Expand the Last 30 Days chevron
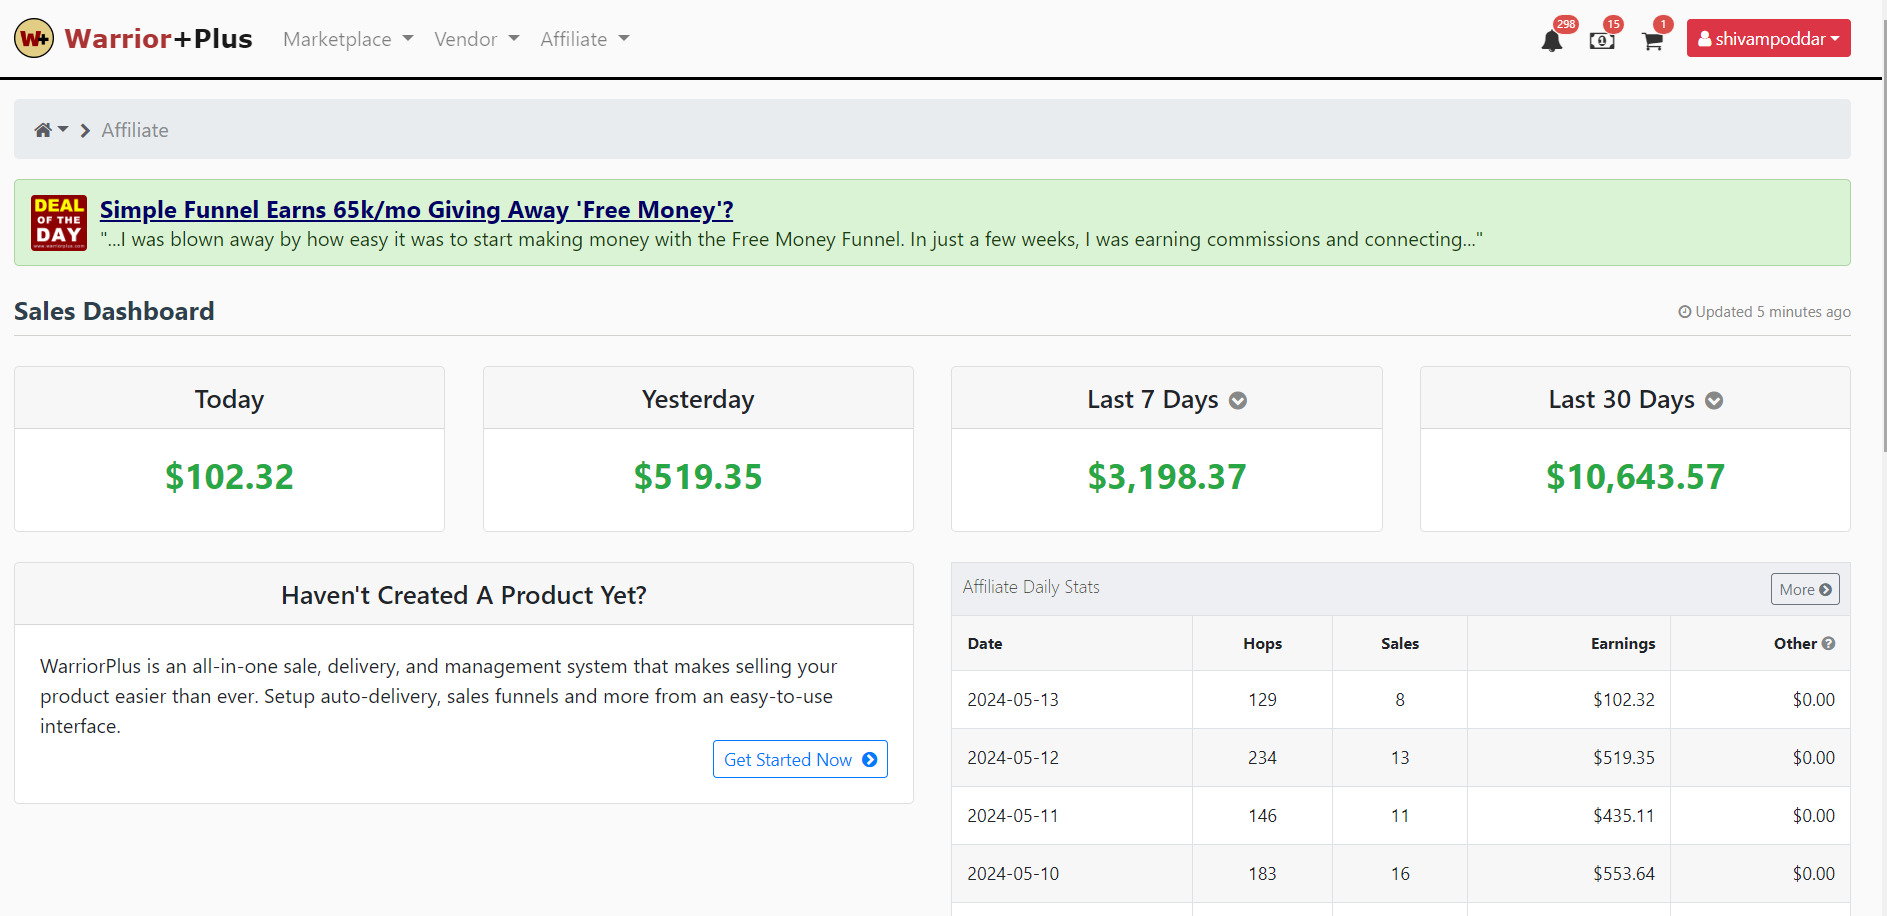Viewport: 1887px width, 916px height. point(1714,401)
